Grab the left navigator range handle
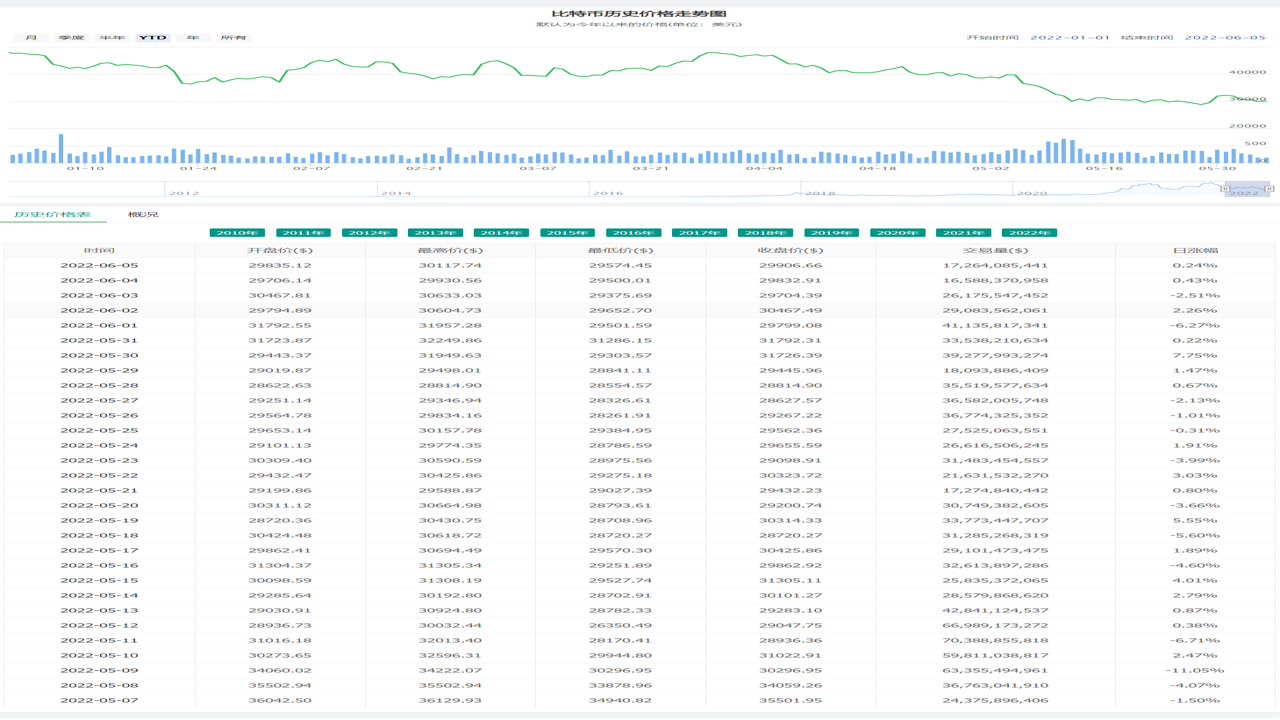Viewport: 1280px width, 720px height. [x=1226, y=188]
